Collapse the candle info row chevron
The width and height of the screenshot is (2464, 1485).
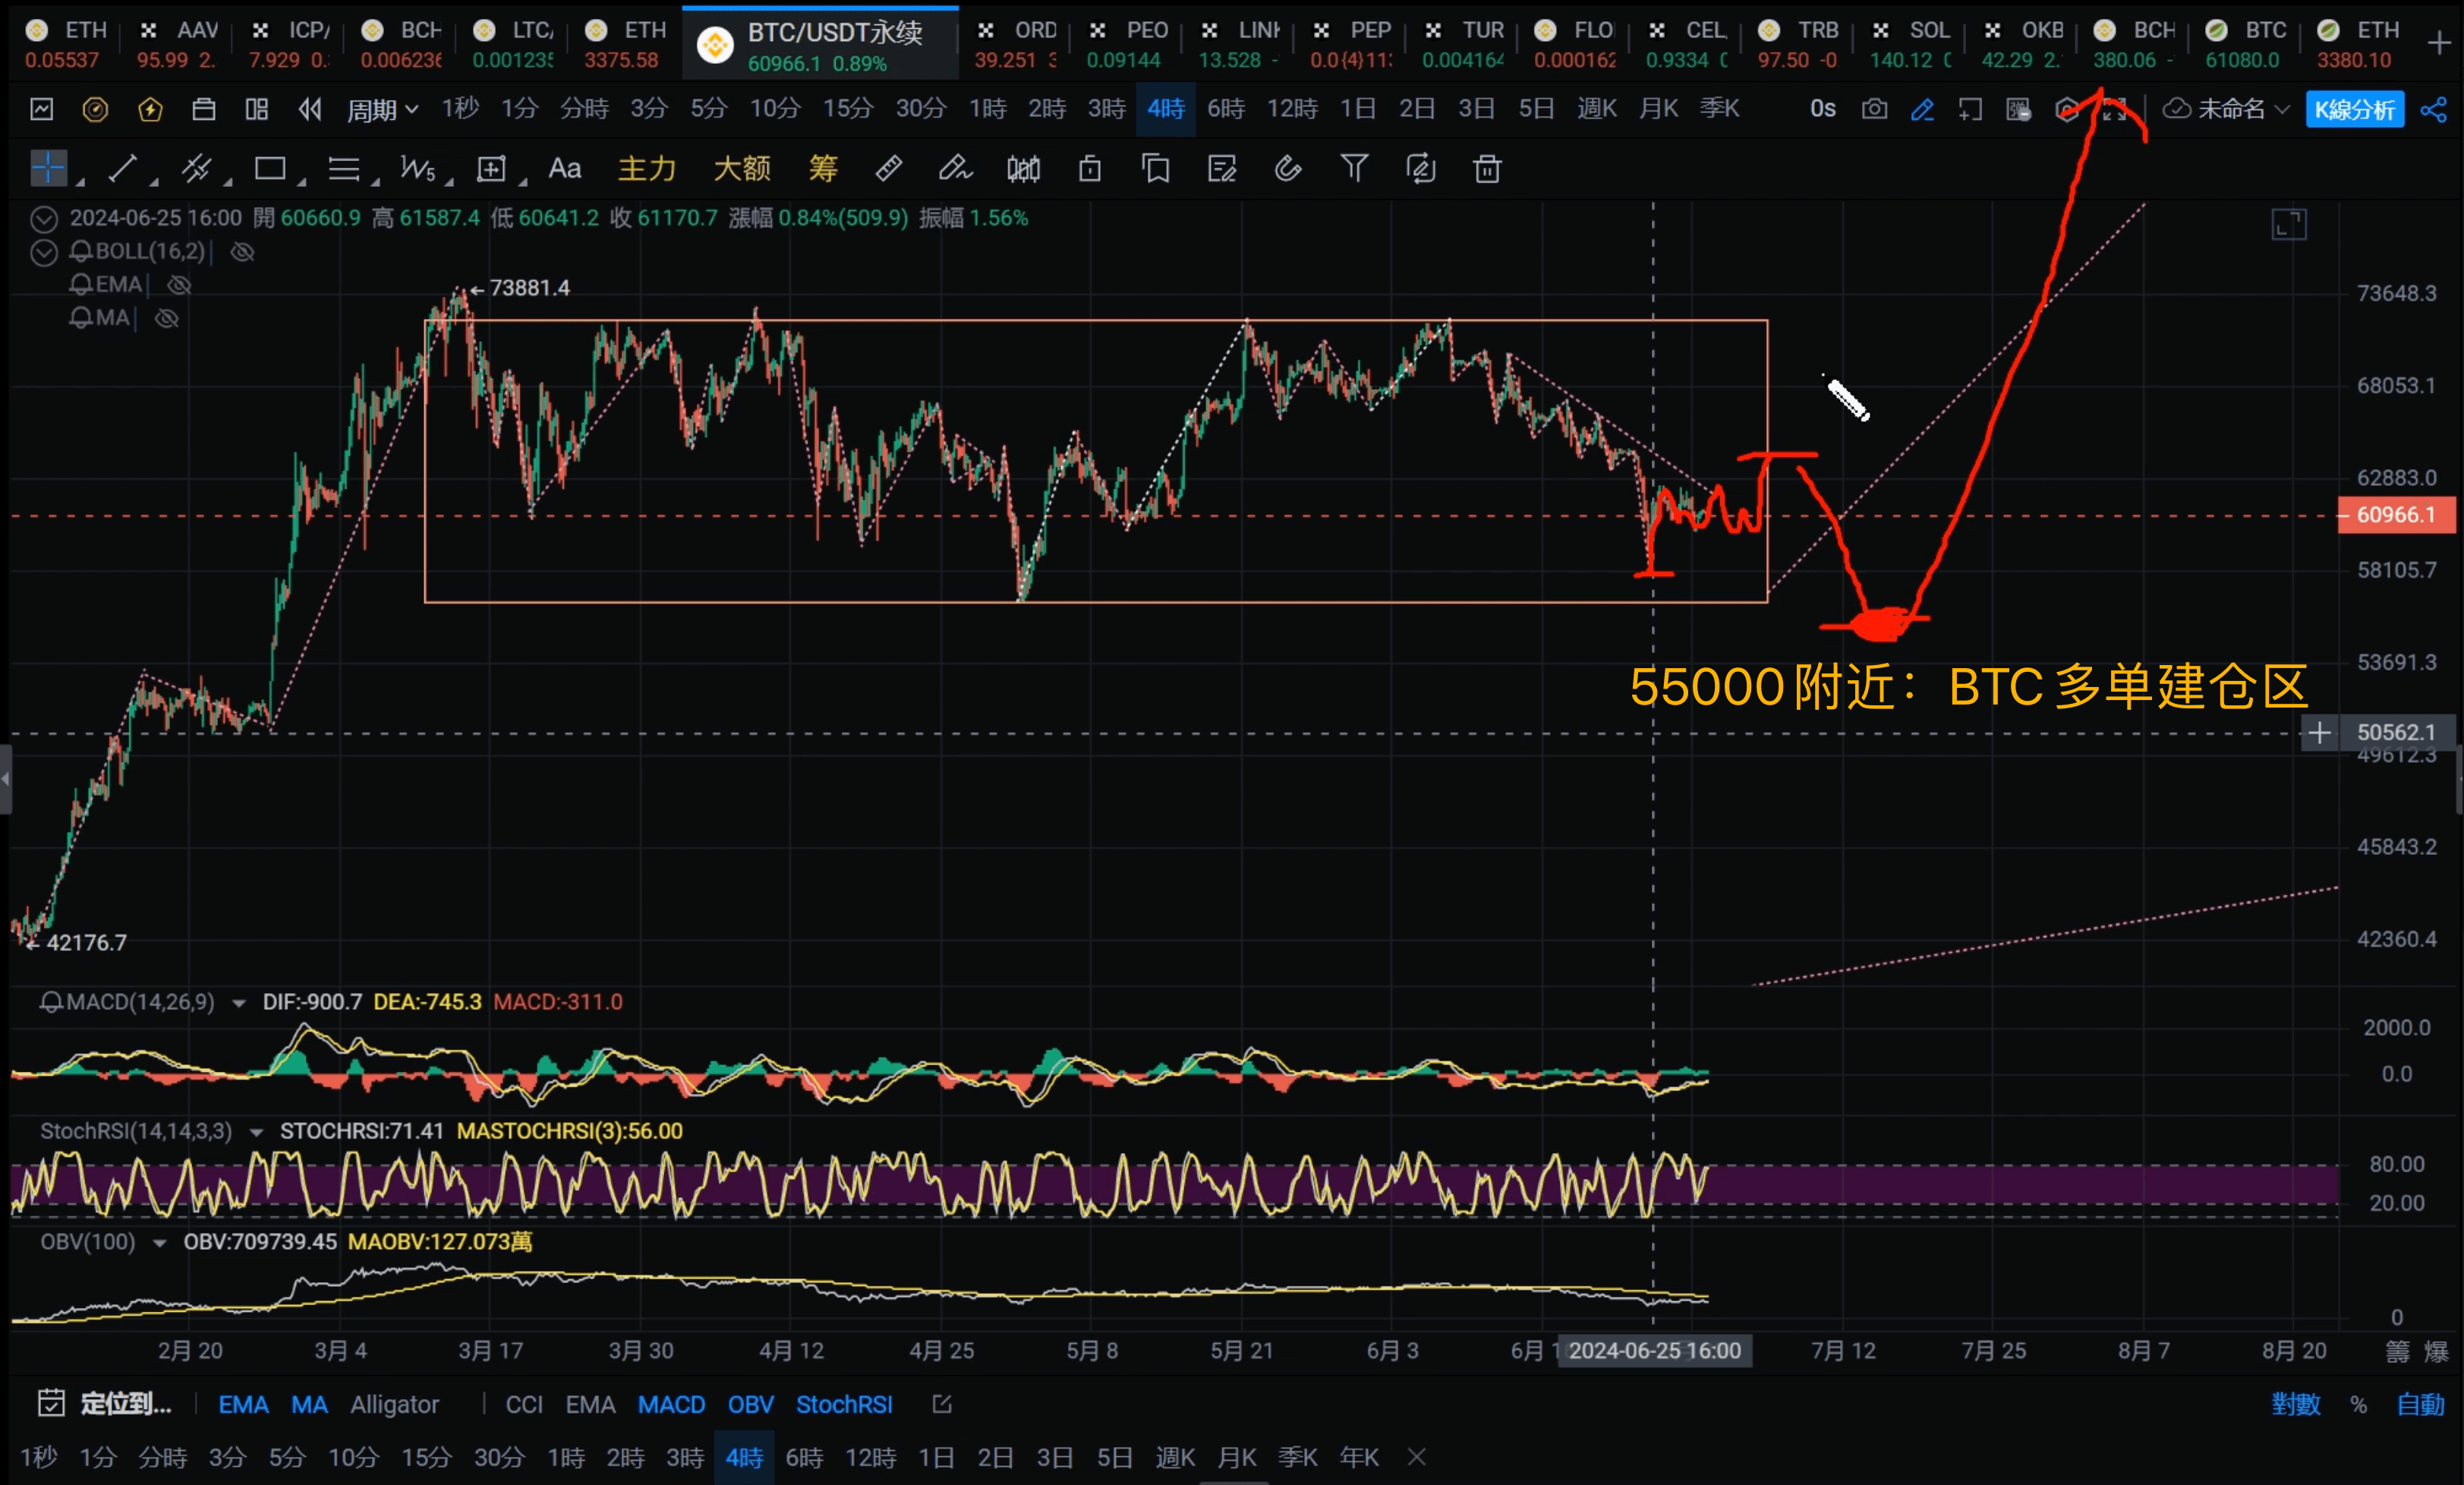(x=44, y=218)
